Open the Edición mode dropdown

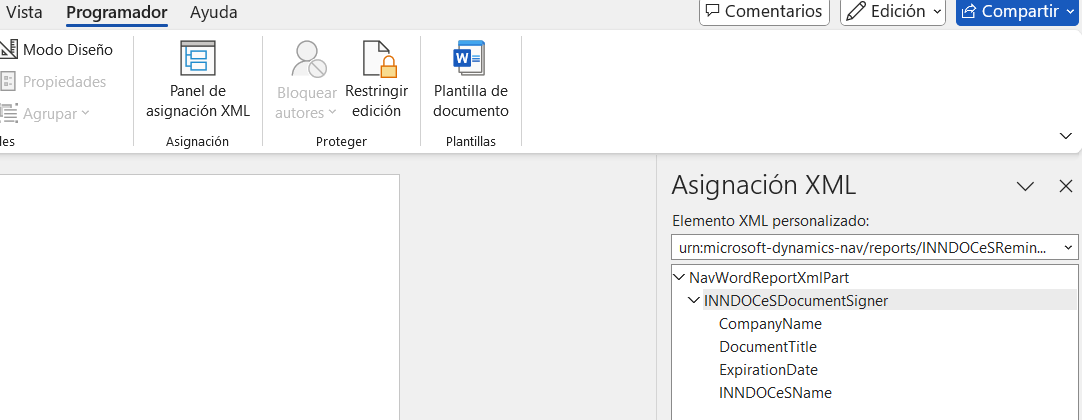[x=892, y=12]
